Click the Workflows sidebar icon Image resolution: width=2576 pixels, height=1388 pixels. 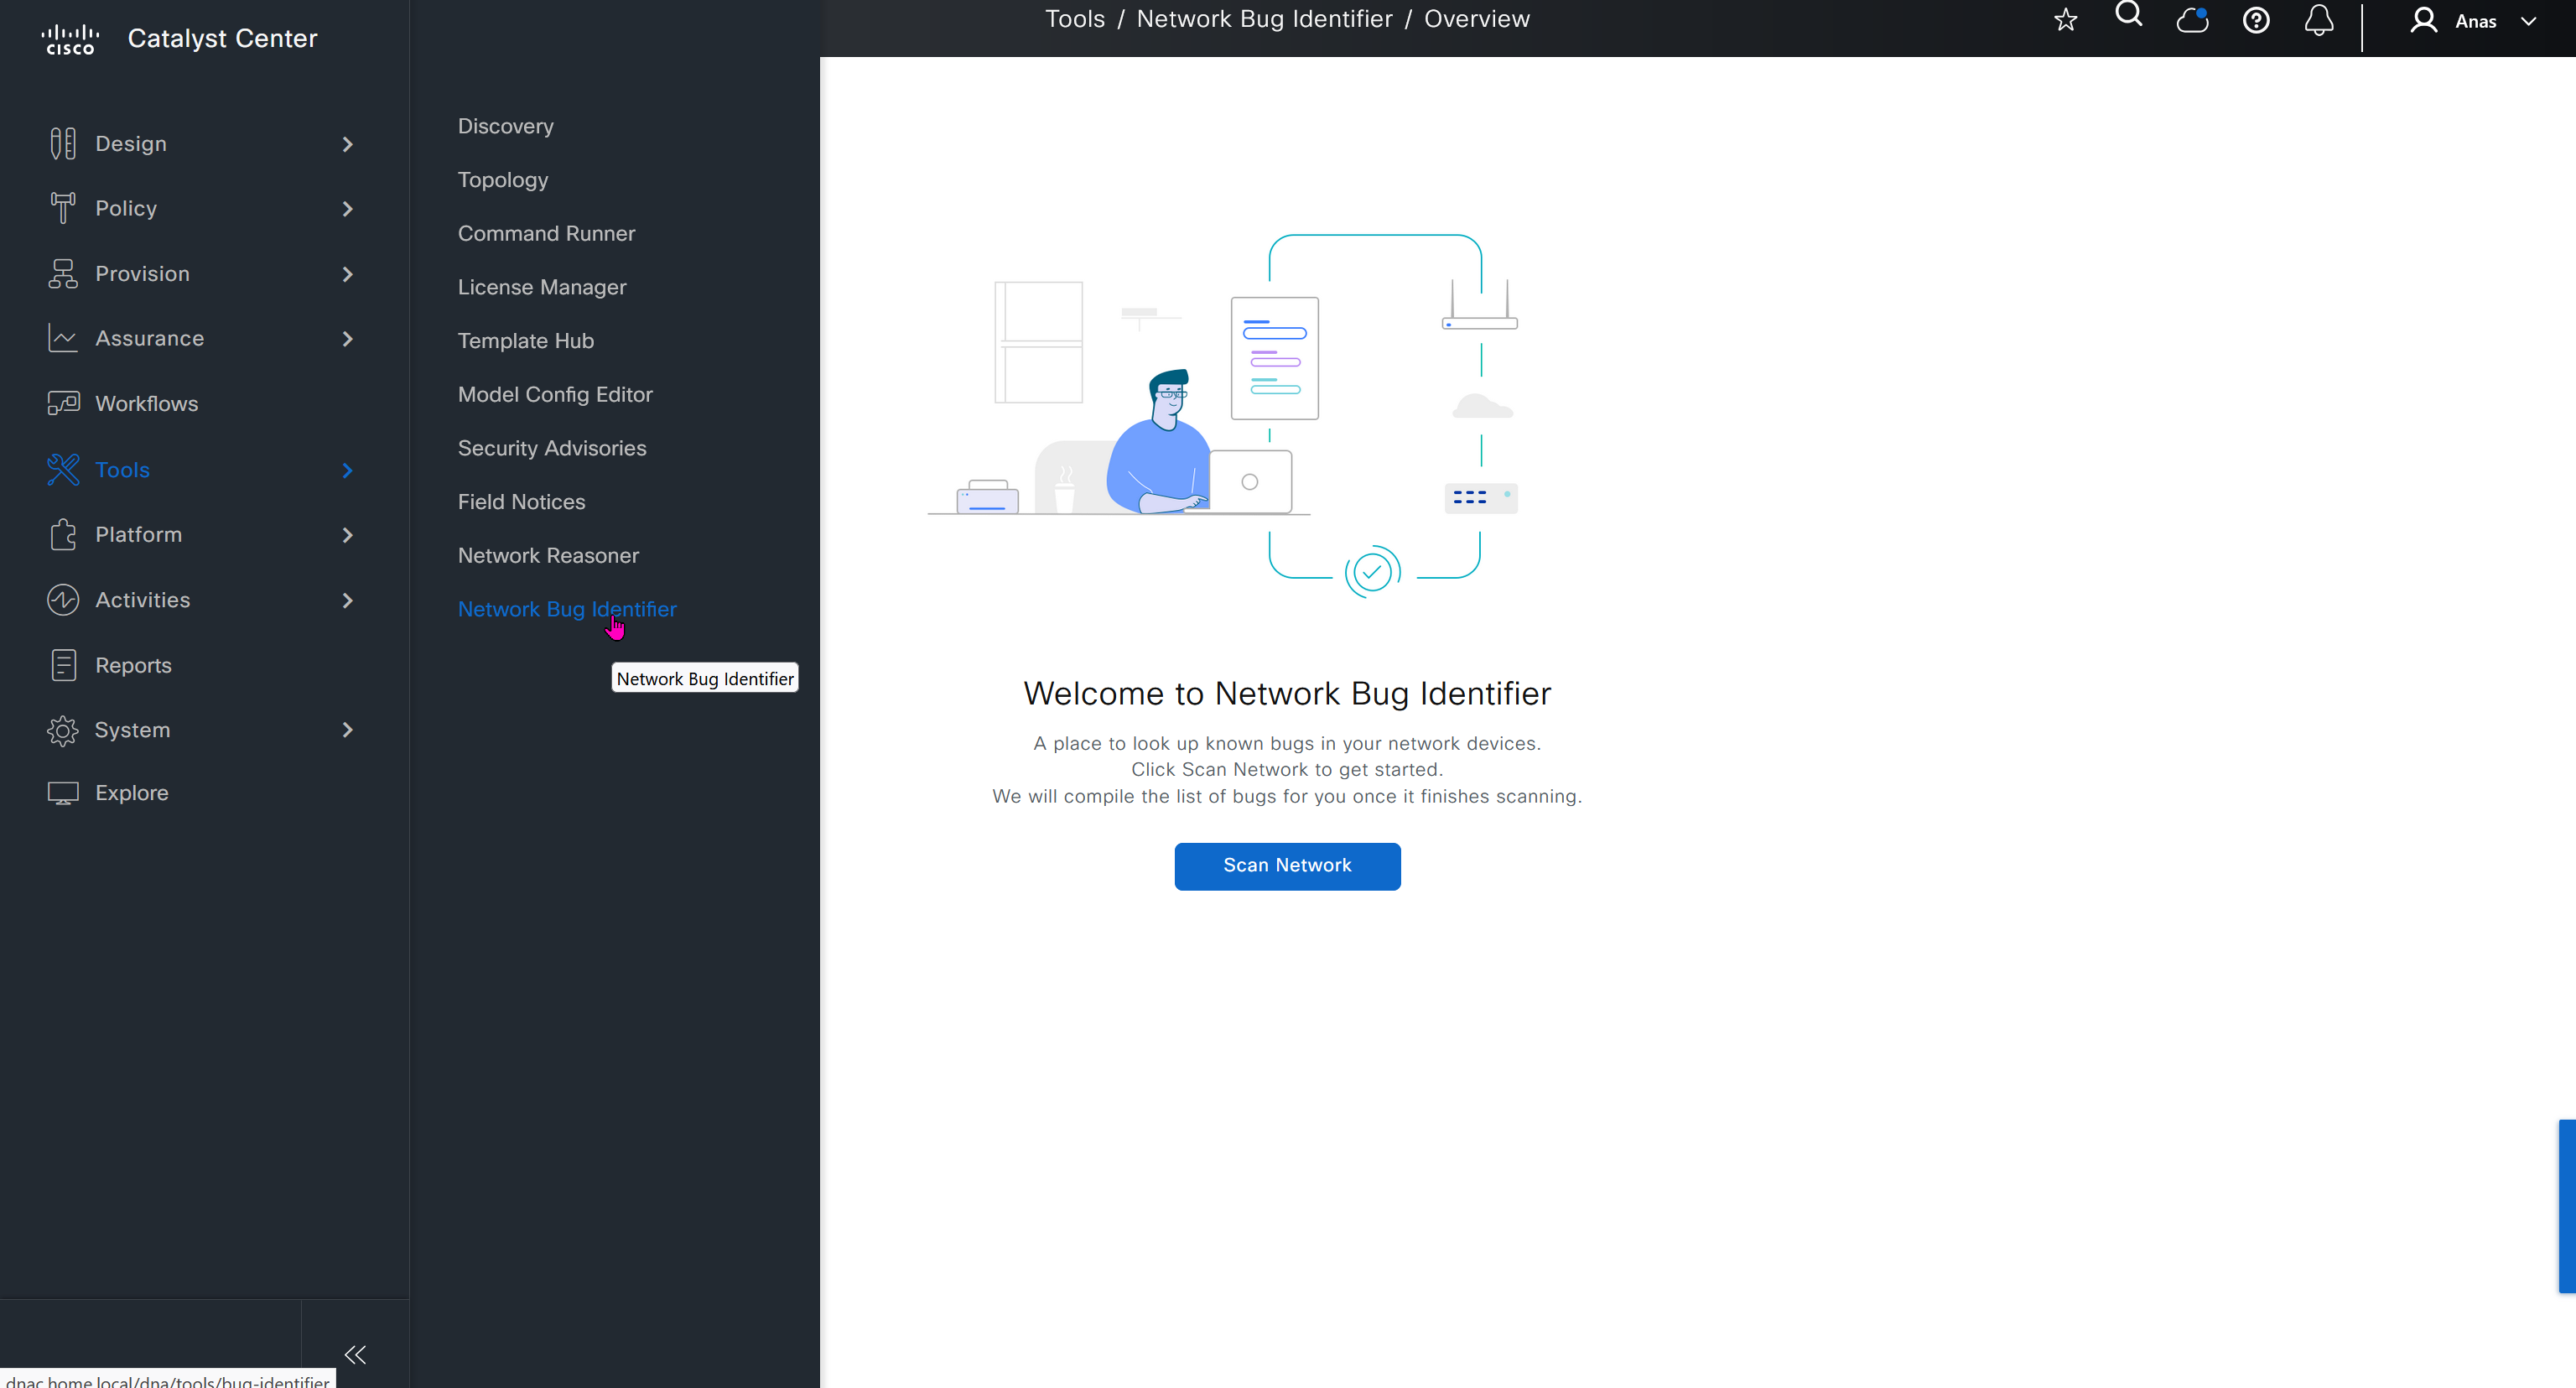pyautogui.click(x=63, y=403)
